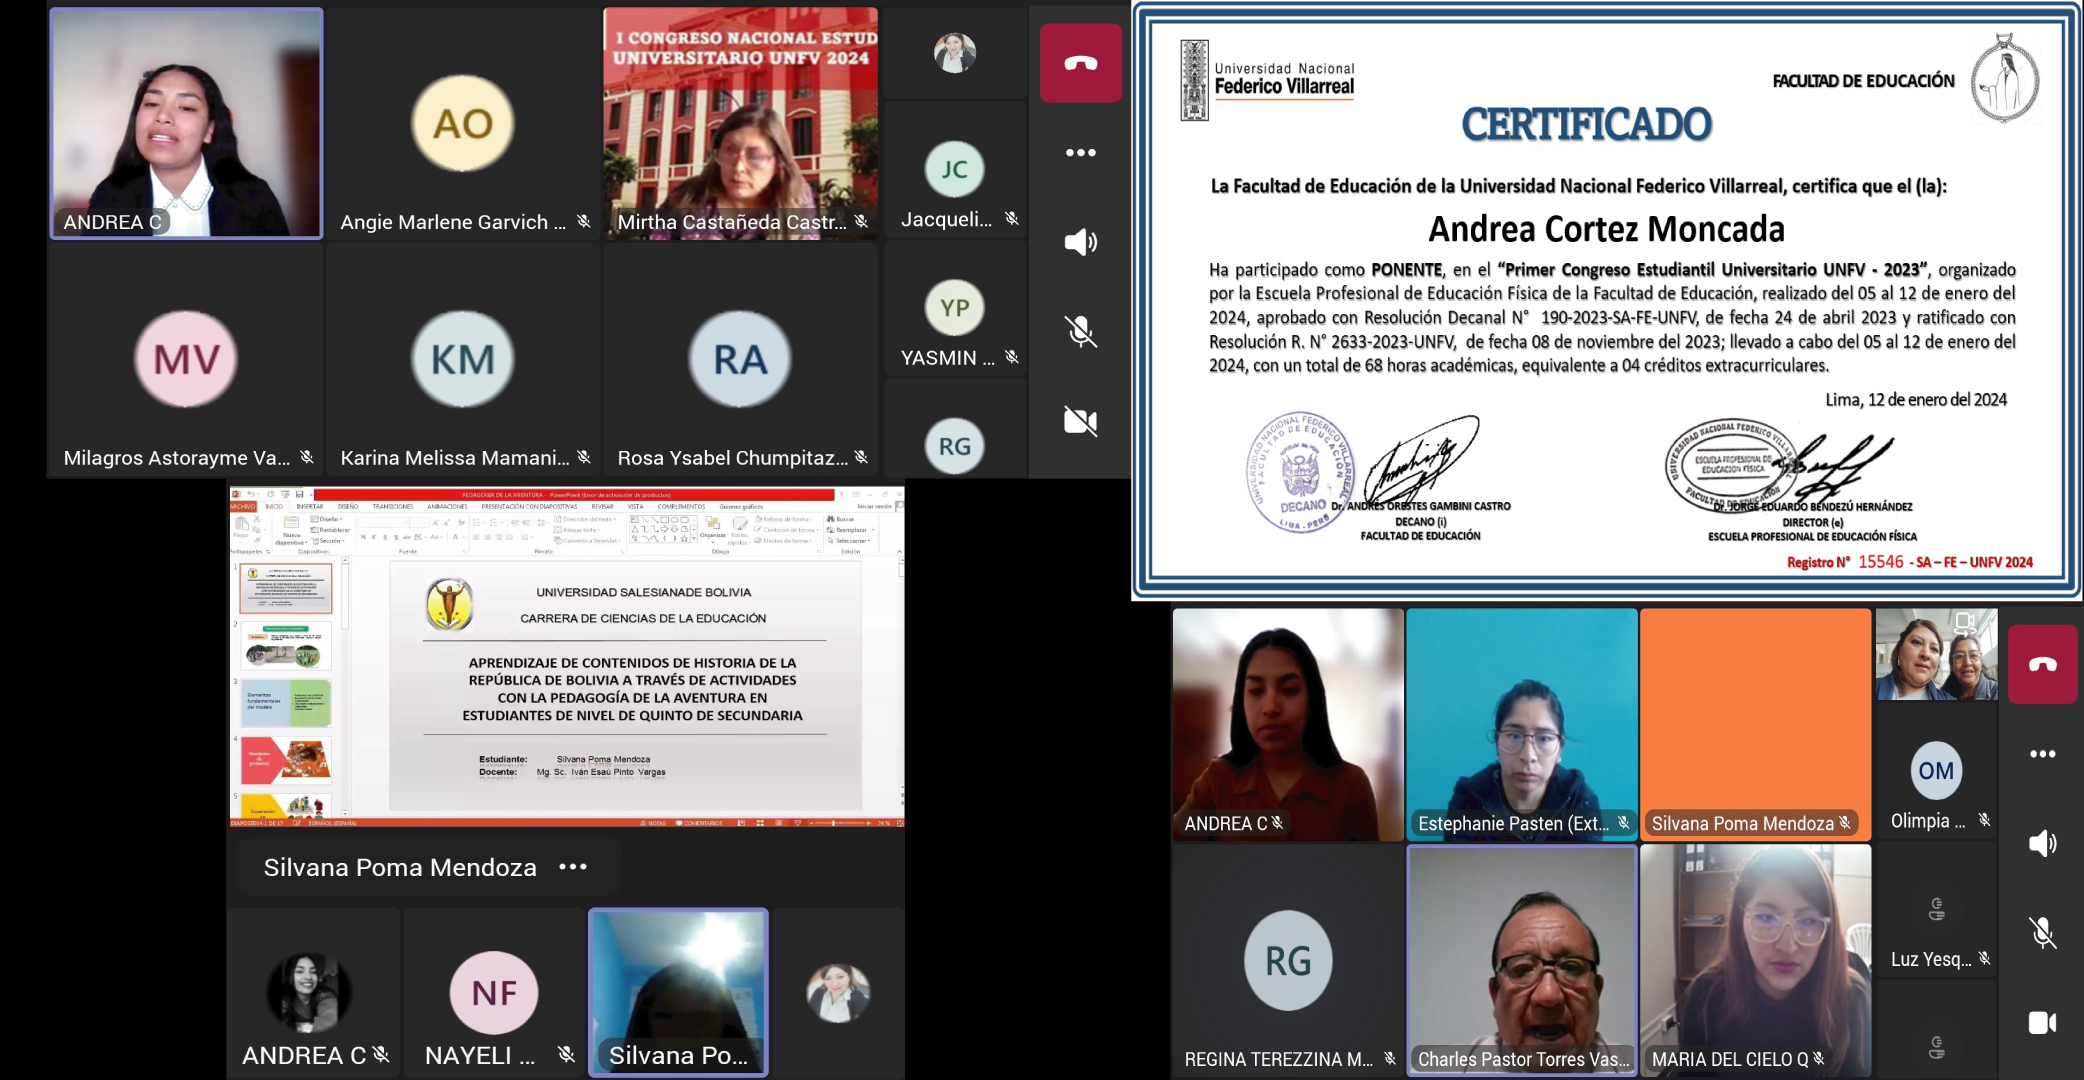Screen dimensions: 2084x1080
Task: Switch to the INSERTAR ribbon tab
Action: [310, 507]
